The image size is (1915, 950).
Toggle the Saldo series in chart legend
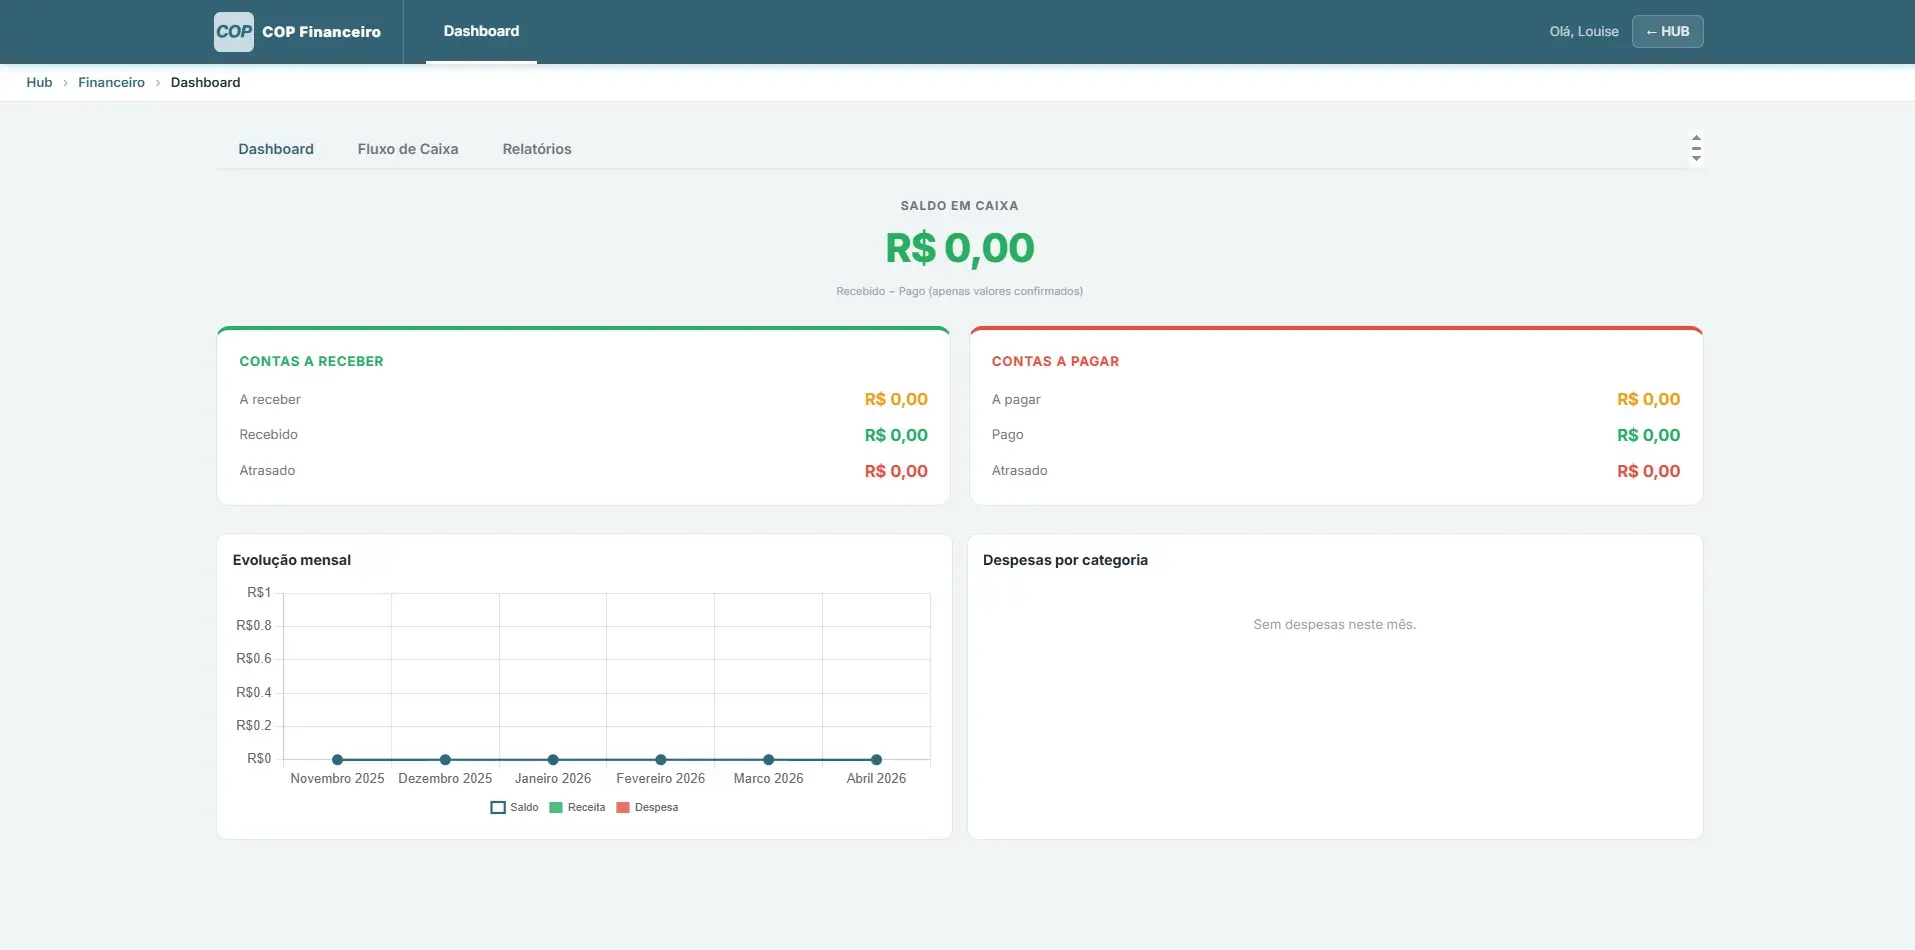[x=515, y=808]
